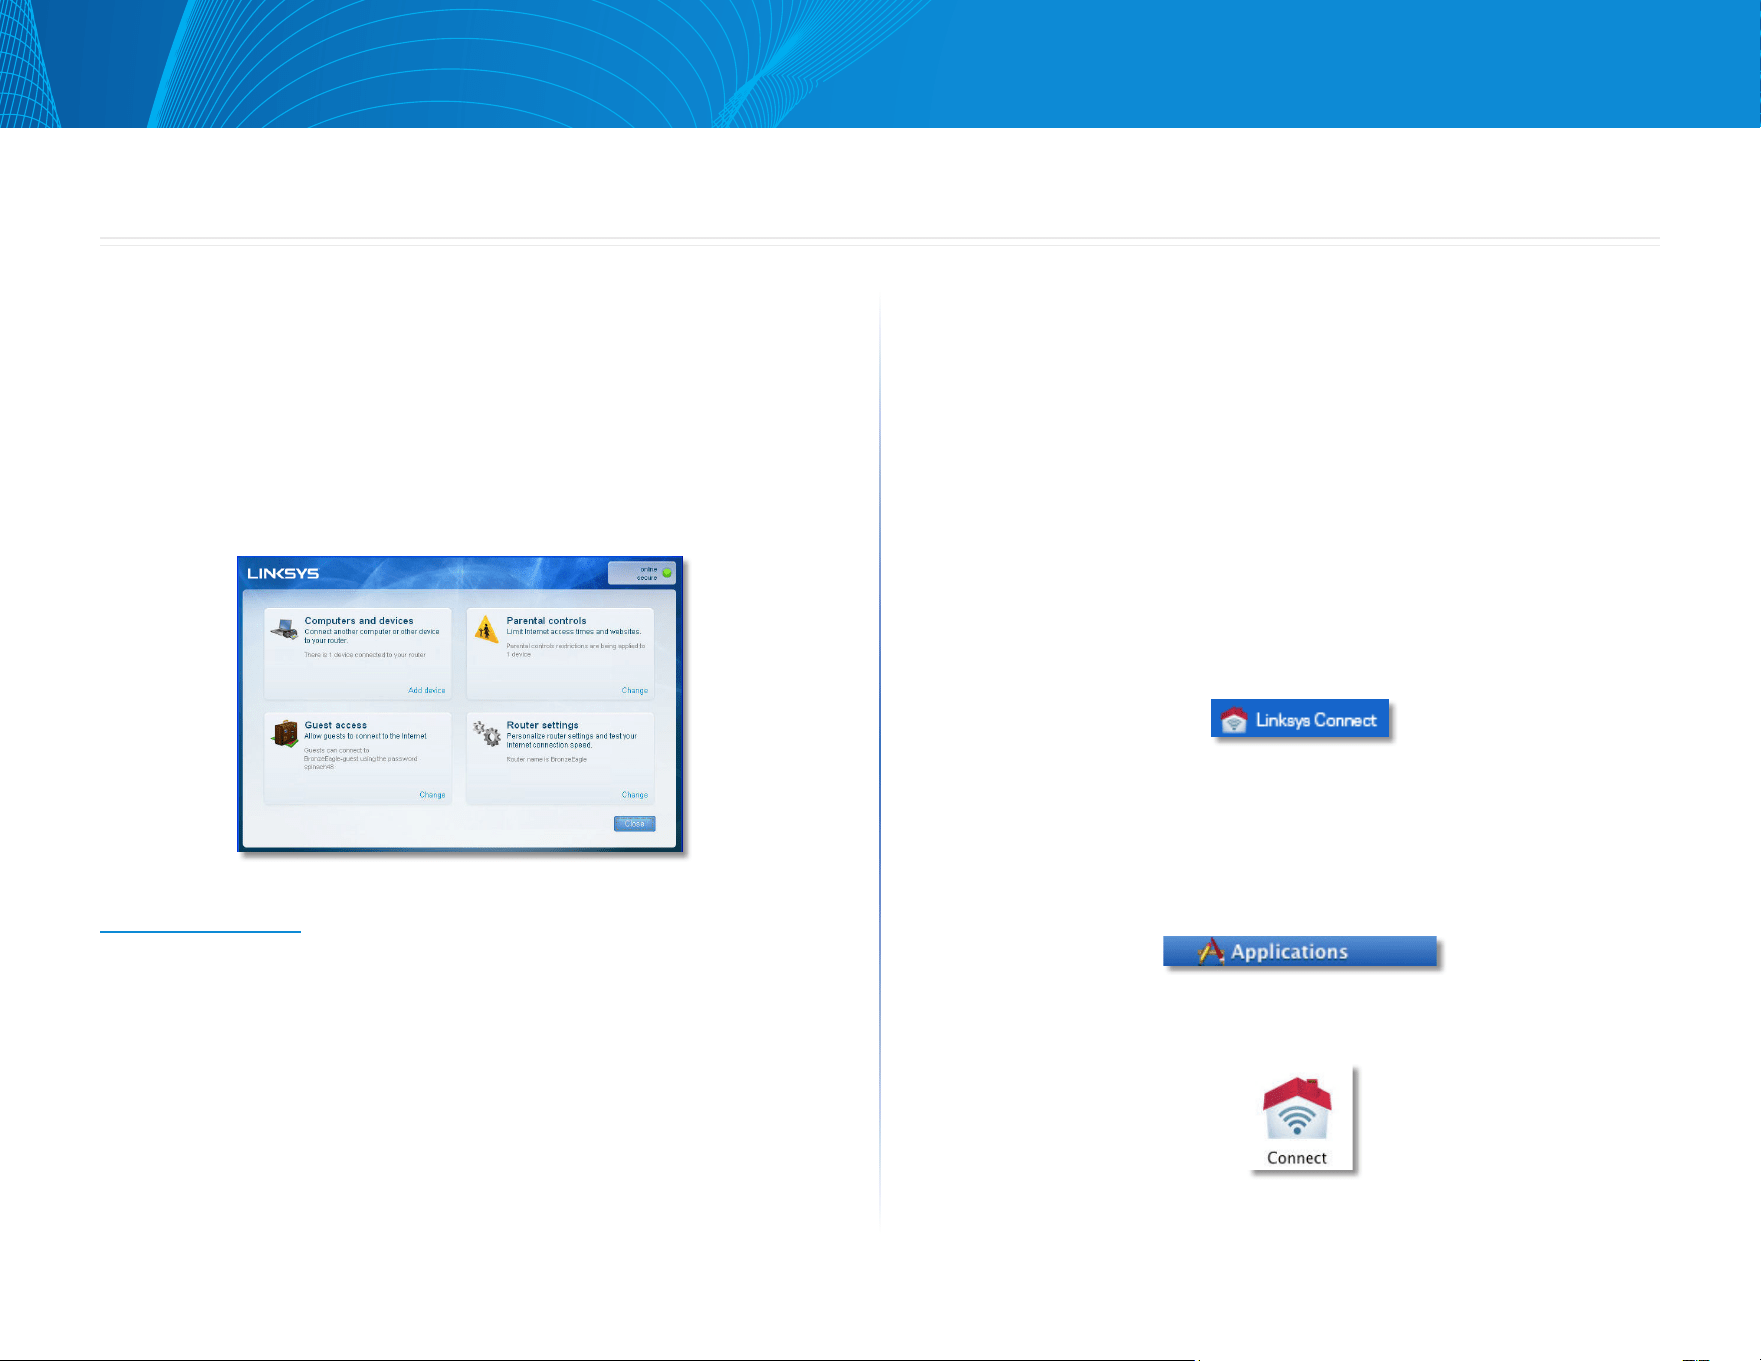
Task: Click the Router settings heading
Action: pos(543,725)
